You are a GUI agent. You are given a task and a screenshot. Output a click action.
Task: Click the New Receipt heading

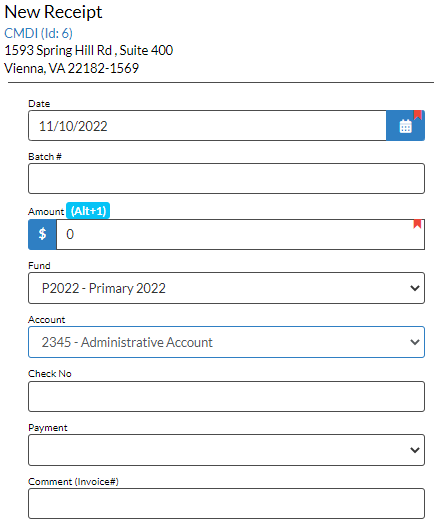tap(53, 12)
